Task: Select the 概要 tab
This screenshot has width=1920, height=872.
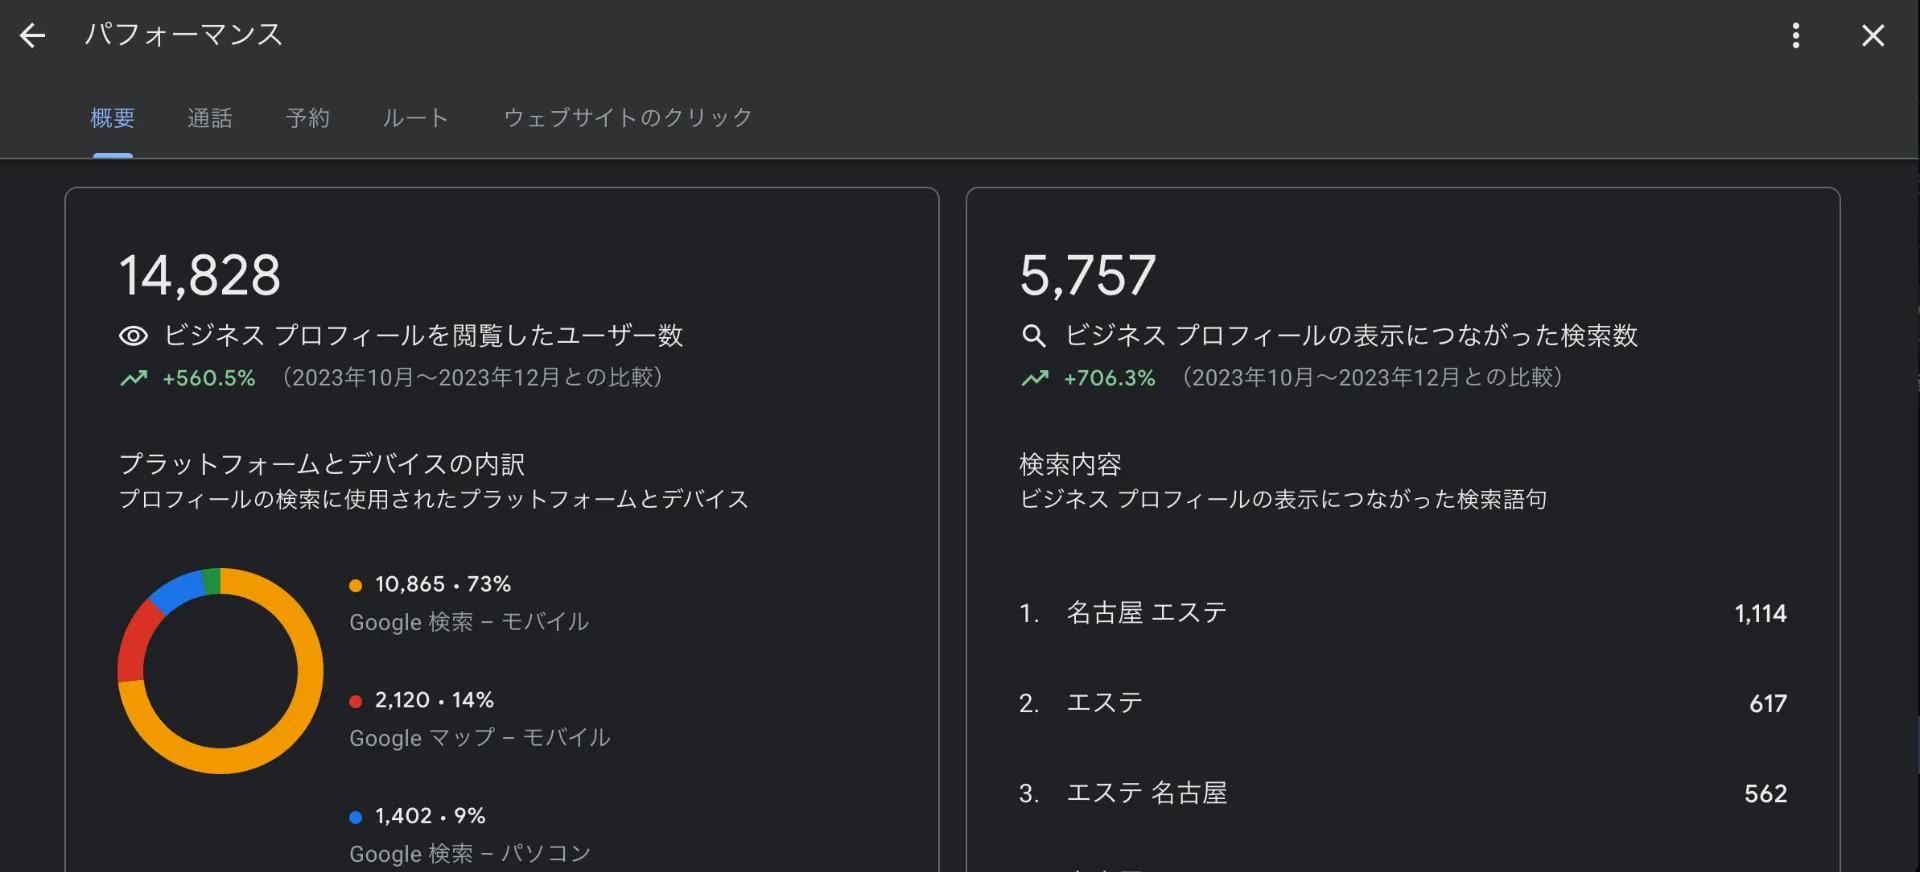Action: (112, 118)
